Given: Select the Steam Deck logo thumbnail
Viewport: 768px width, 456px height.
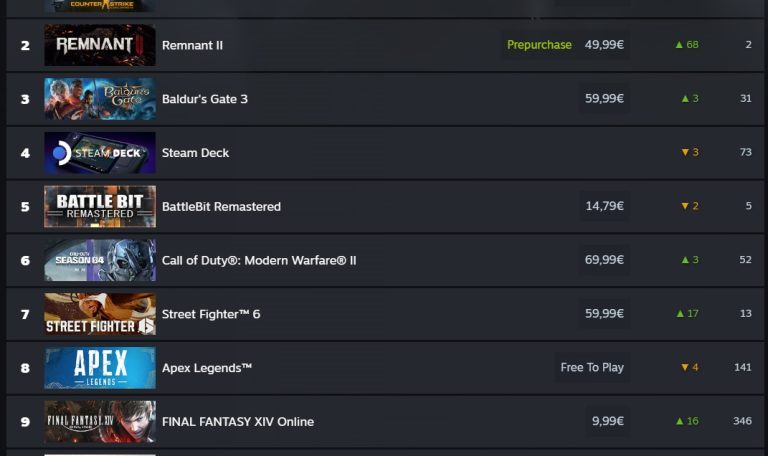Looking at the screenshot, I should coord(100,153).
